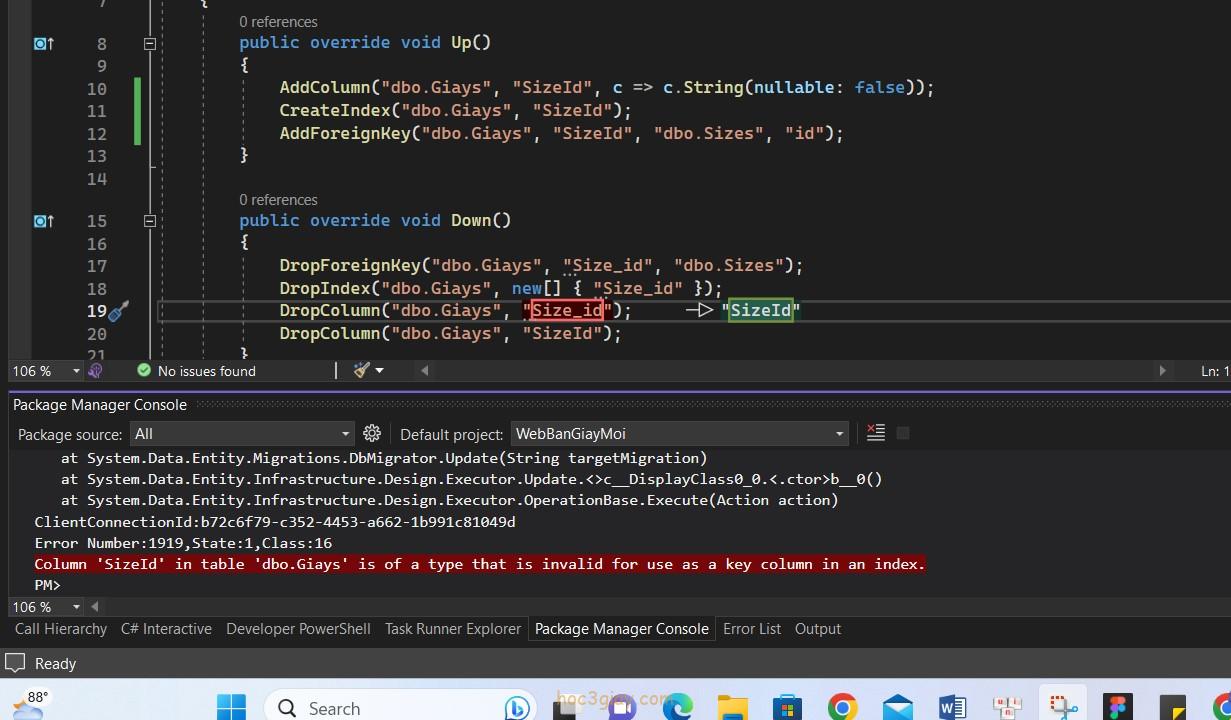Collapse the Down() method outline
This screenshot has width=1231, height=720.
(149, 221)
